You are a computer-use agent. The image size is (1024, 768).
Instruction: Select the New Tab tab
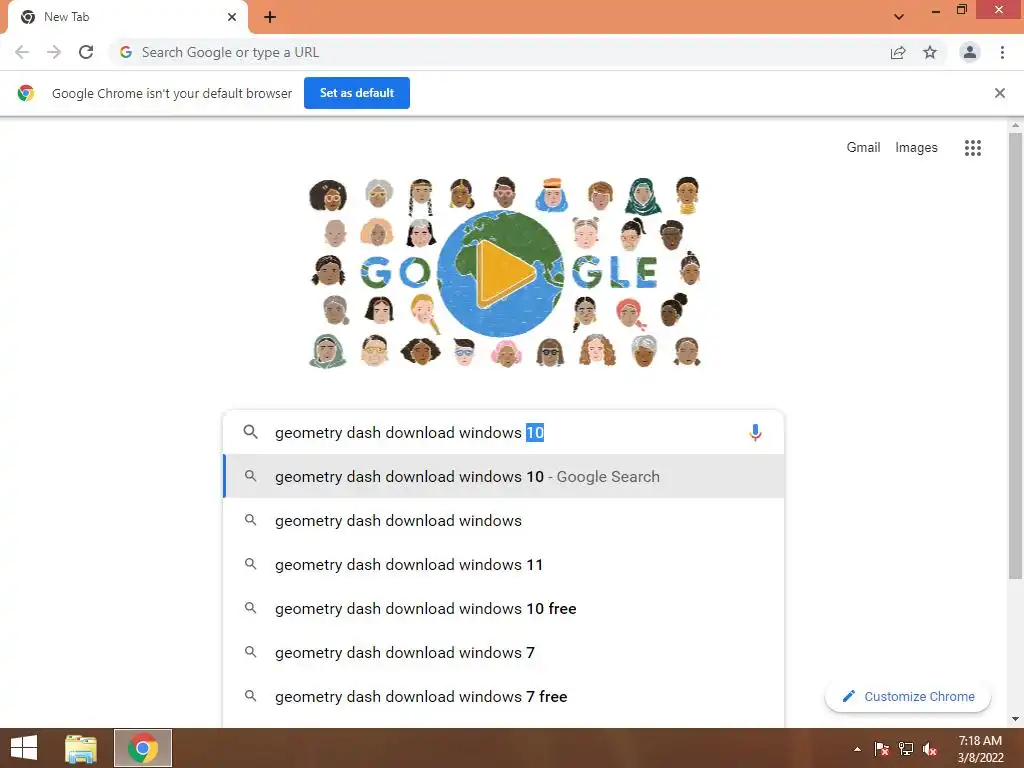127,17
